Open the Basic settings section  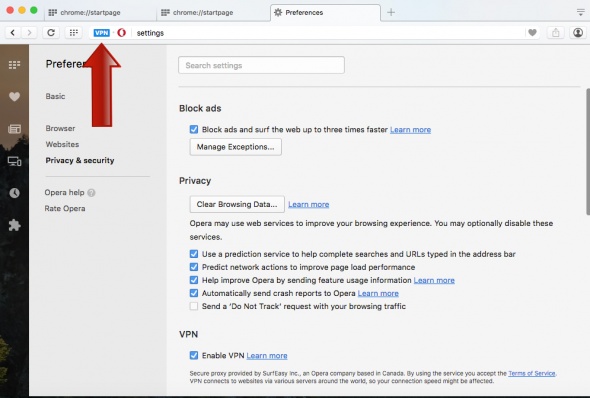55,96
